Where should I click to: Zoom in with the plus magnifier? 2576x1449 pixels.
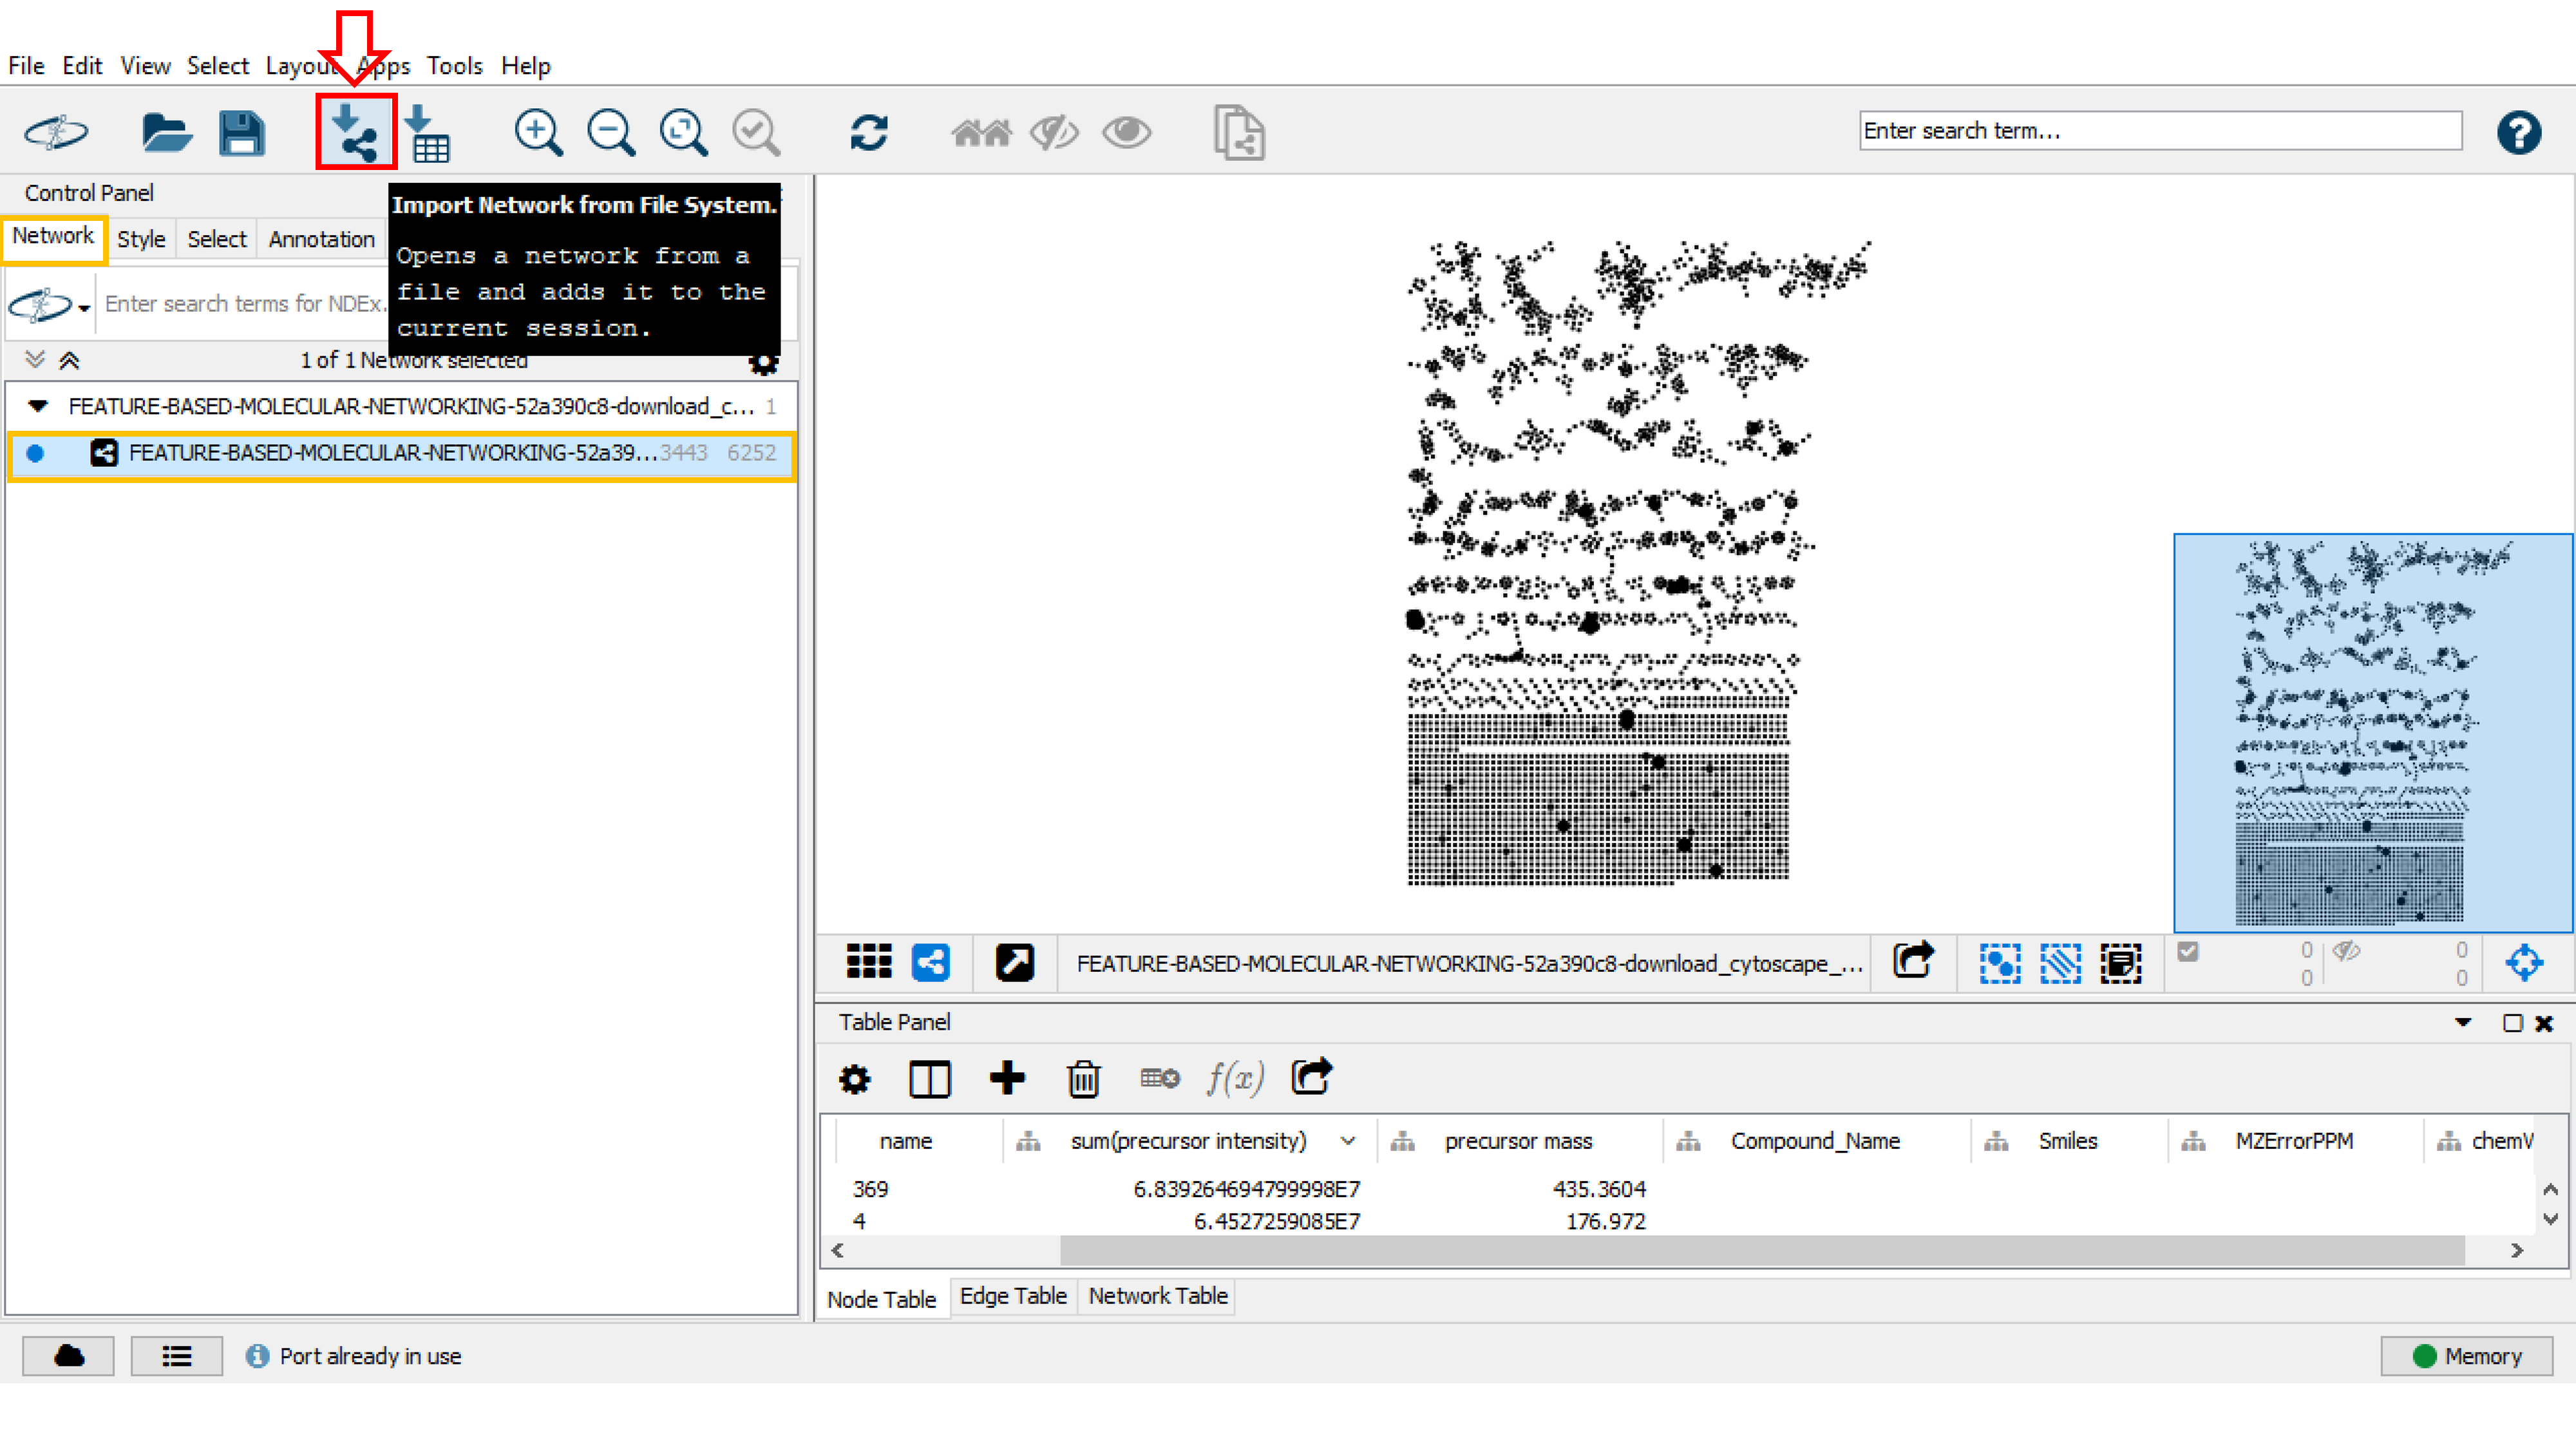click(x=538, y=132)
